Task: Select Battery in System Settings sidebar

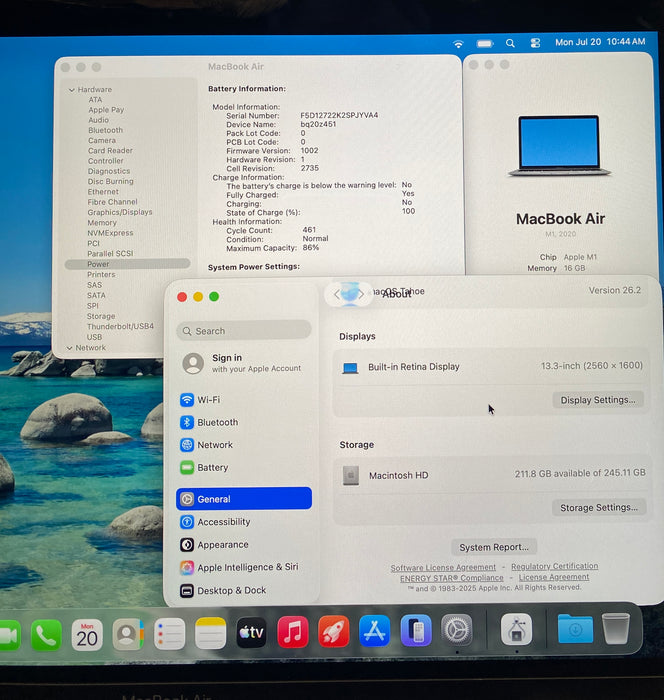Action: click(244, 468)
